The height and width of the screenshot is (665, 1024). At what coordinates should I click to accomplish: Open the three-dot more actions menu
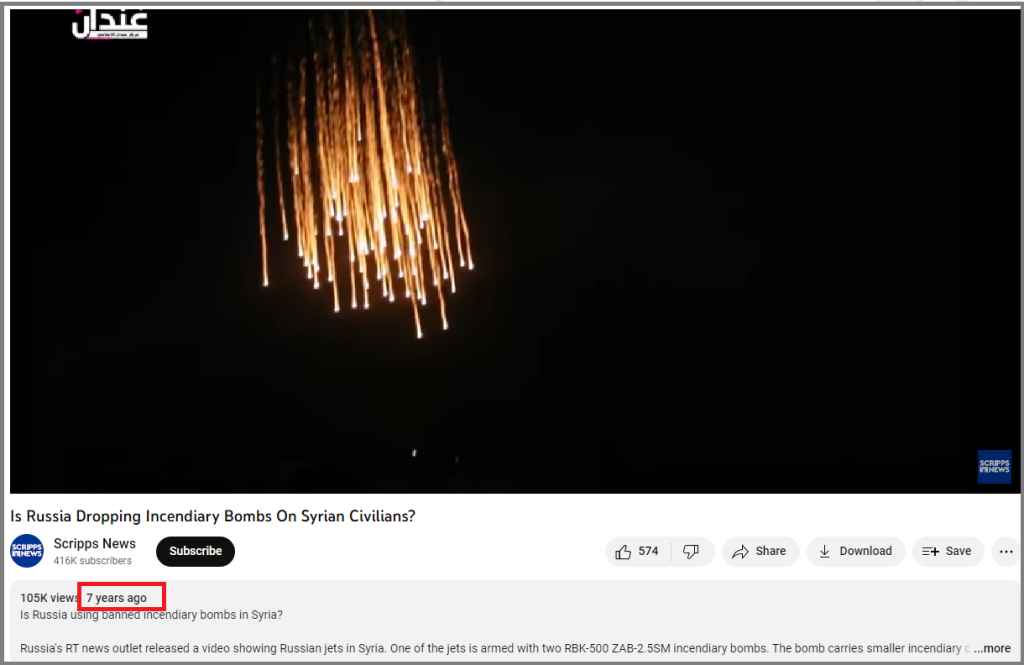(1006, 551)
